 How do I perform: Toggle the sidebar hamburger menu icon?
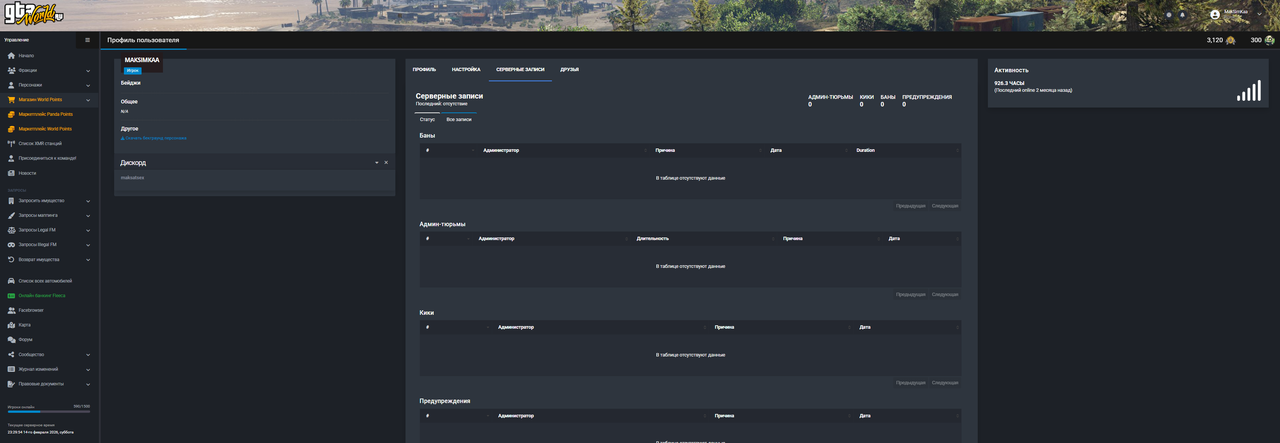click(x=87, y=40)
